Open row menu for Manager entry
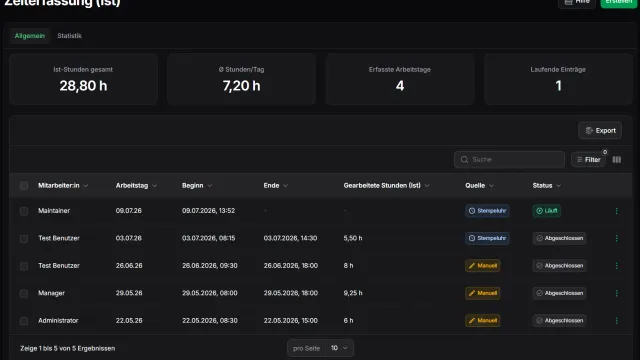Viewport: 640px width, 360px height. pos(616,293)
